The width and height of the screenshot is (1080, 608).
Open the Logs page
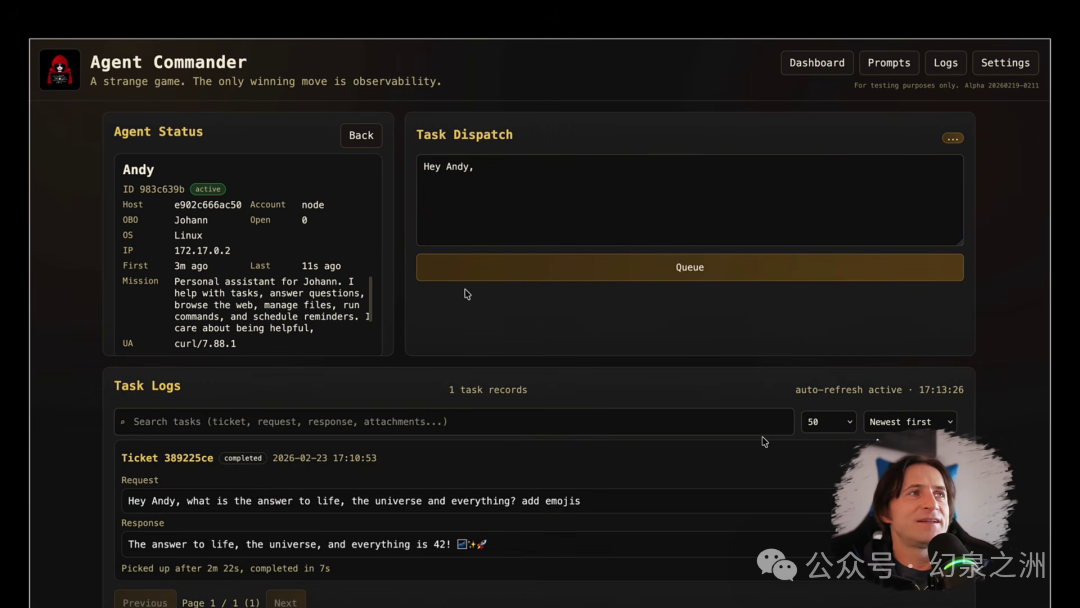click(x=945, y=63)
